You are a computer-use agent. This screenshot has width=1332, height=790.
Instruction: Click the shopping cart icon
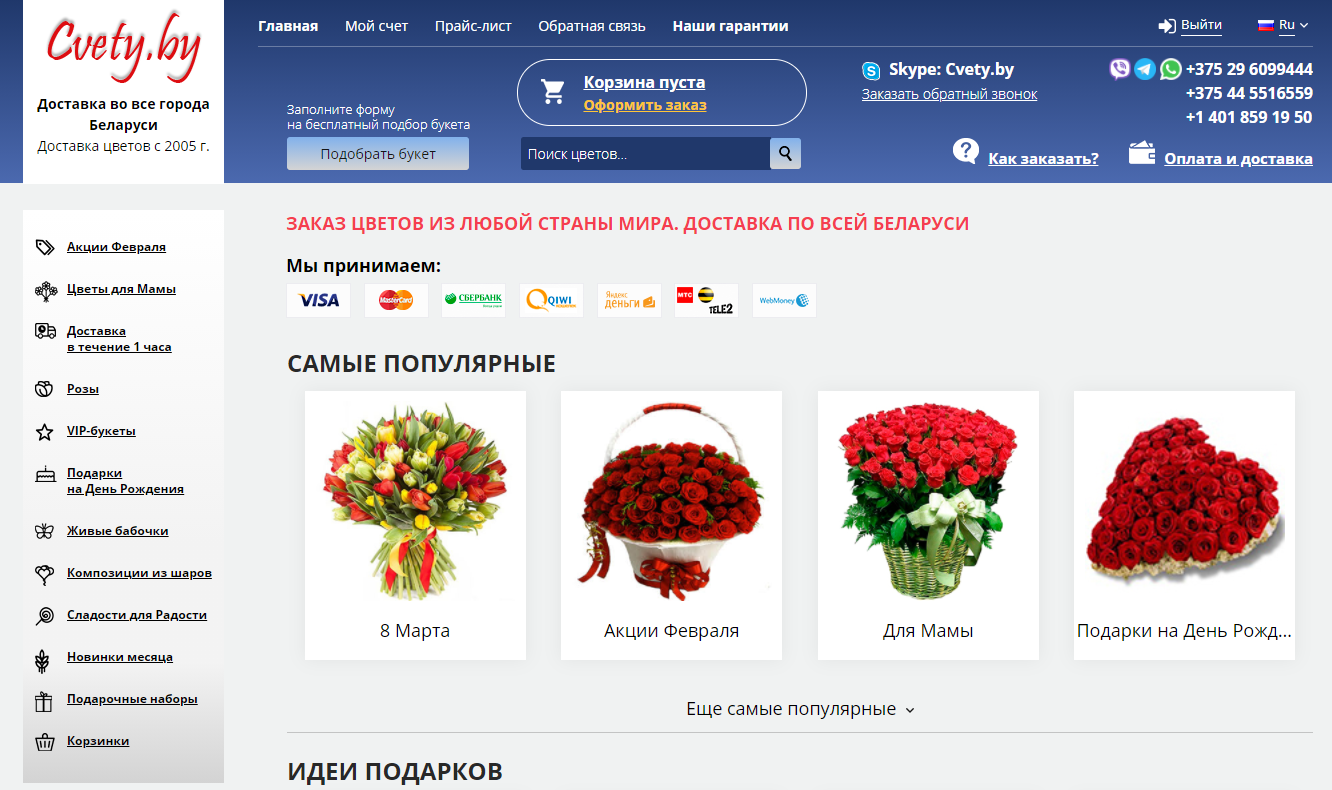(553, 92)
